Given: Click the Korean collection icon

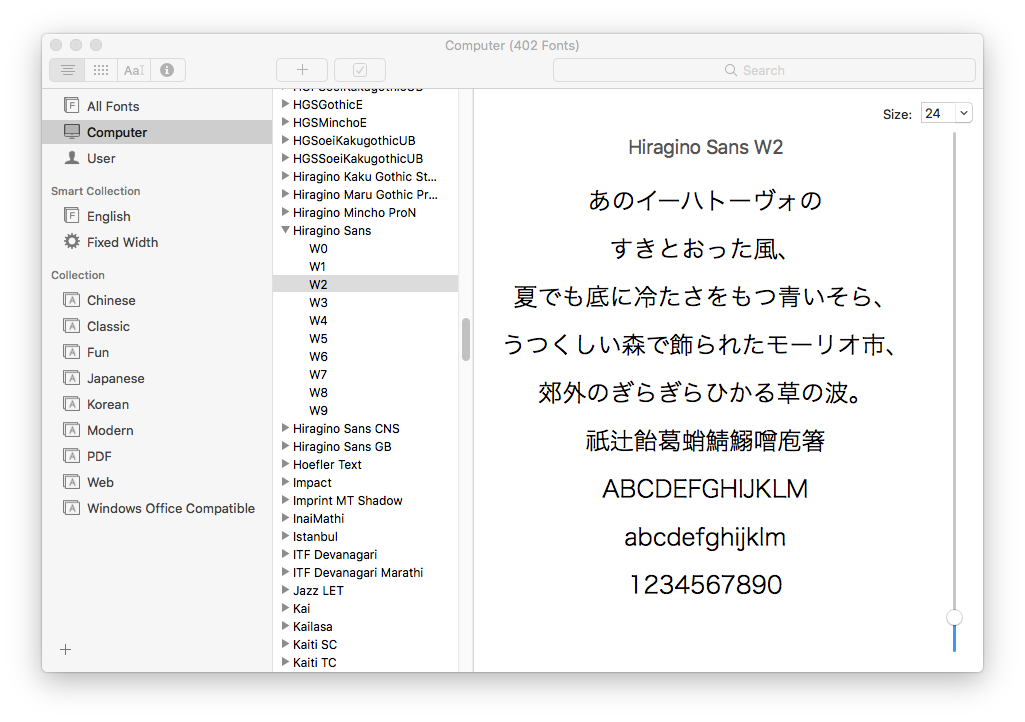Looking at the screenshot, I should 71,404.
